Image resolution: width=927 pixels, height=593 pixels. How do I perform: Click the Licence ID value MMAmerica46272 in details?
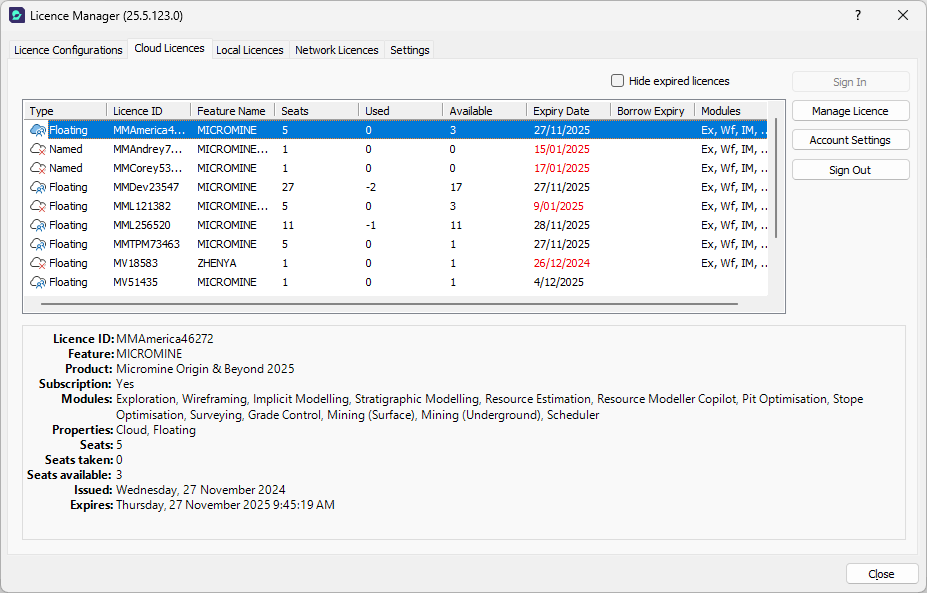pyautogui.click(x=165, y=339)
